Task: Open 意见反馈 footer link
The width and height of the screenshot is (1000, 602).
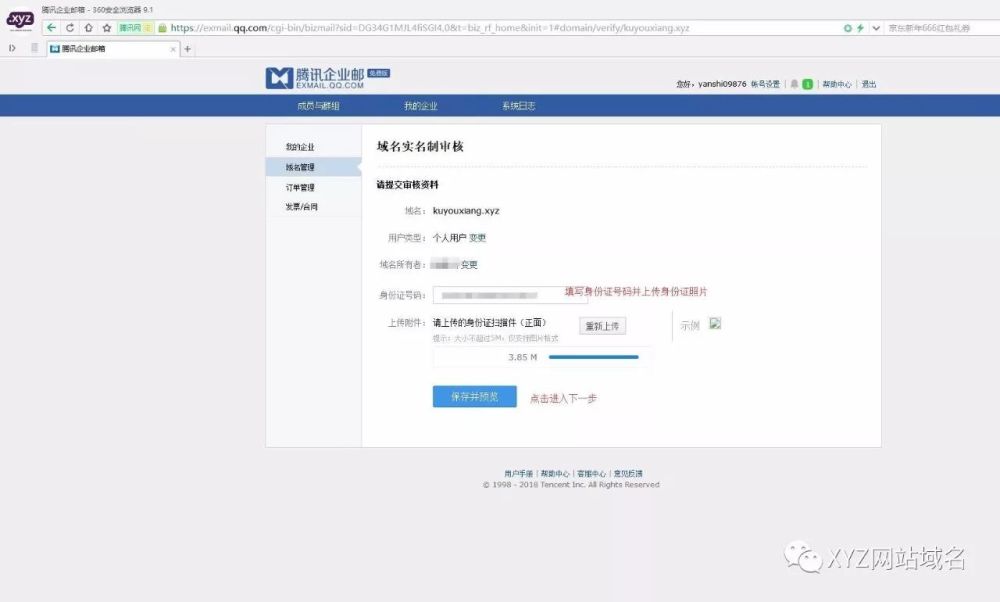Action: [628, 474]
